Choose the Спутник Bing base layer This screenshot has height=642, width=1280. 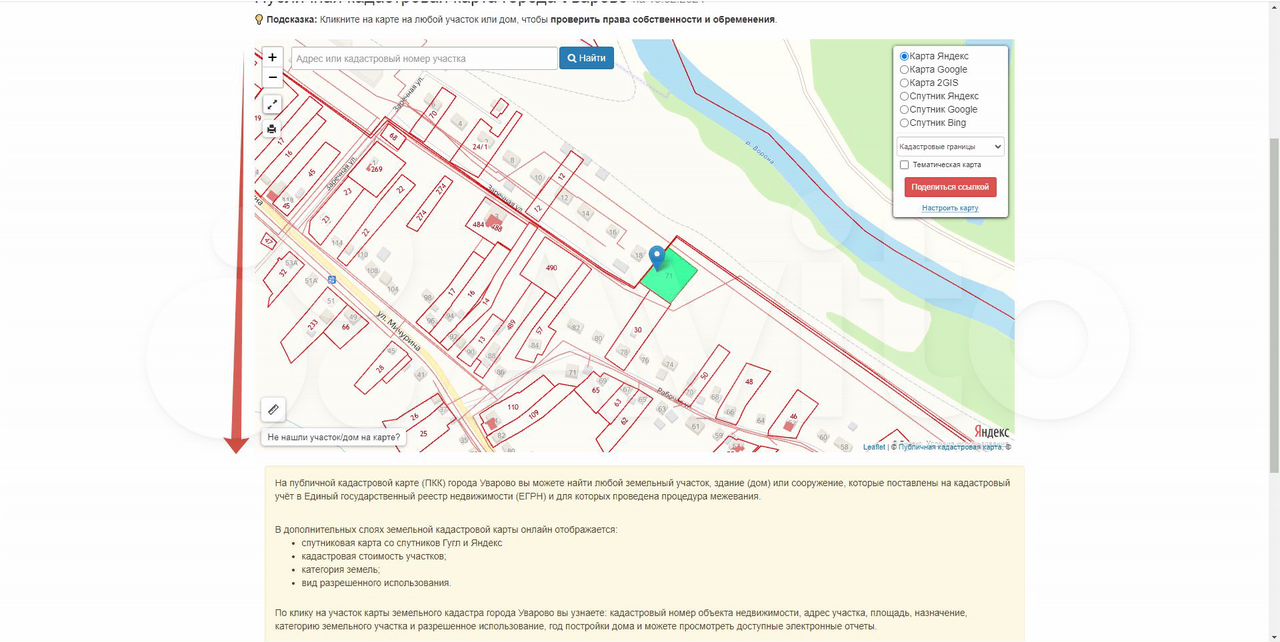point(905,123)
